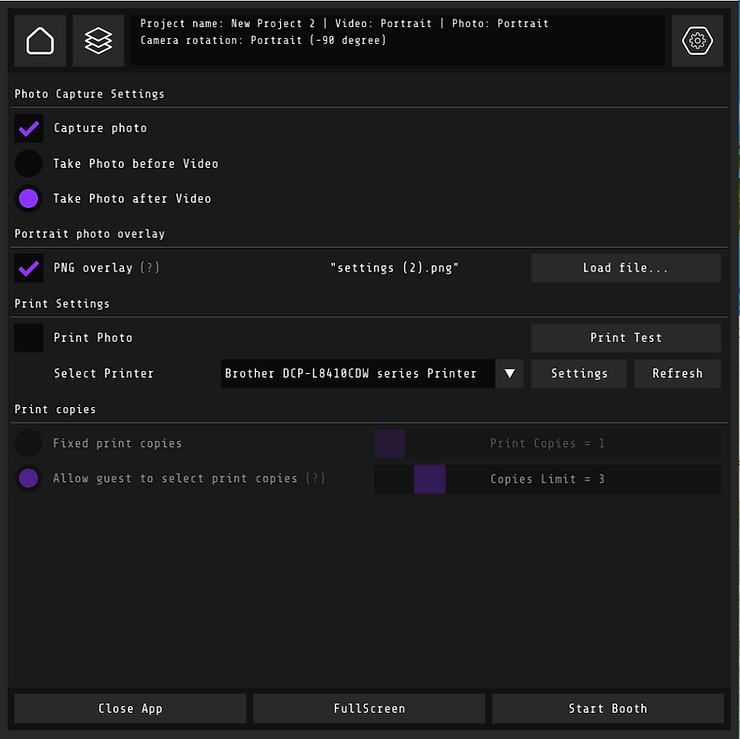Open the layers stack icon
The width and height of the screenshot is (740, 739).
(98, 41)
